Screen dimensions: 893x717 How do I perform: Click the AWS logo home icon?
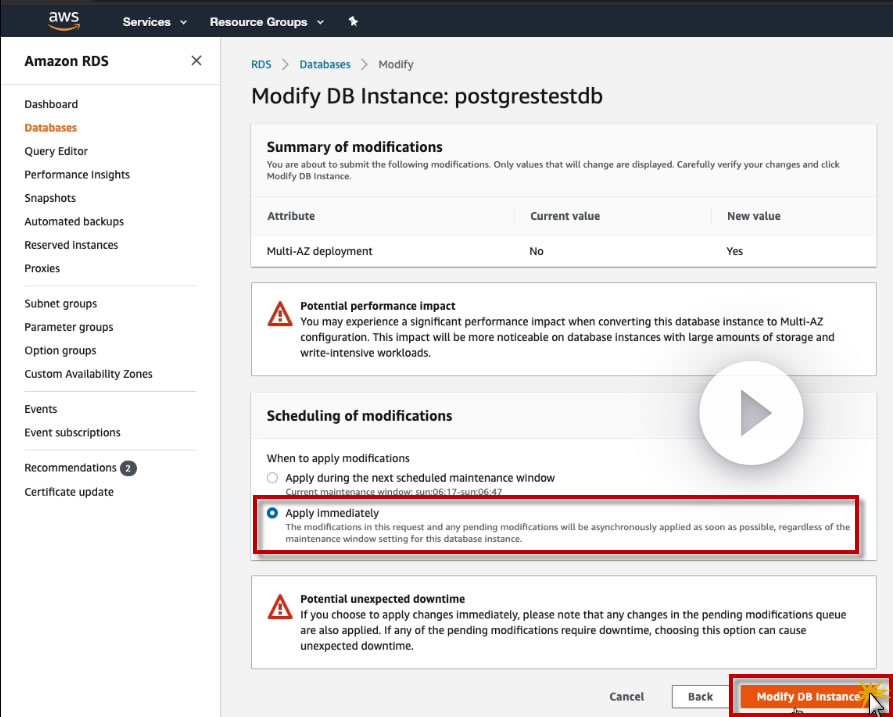point(64,21)
